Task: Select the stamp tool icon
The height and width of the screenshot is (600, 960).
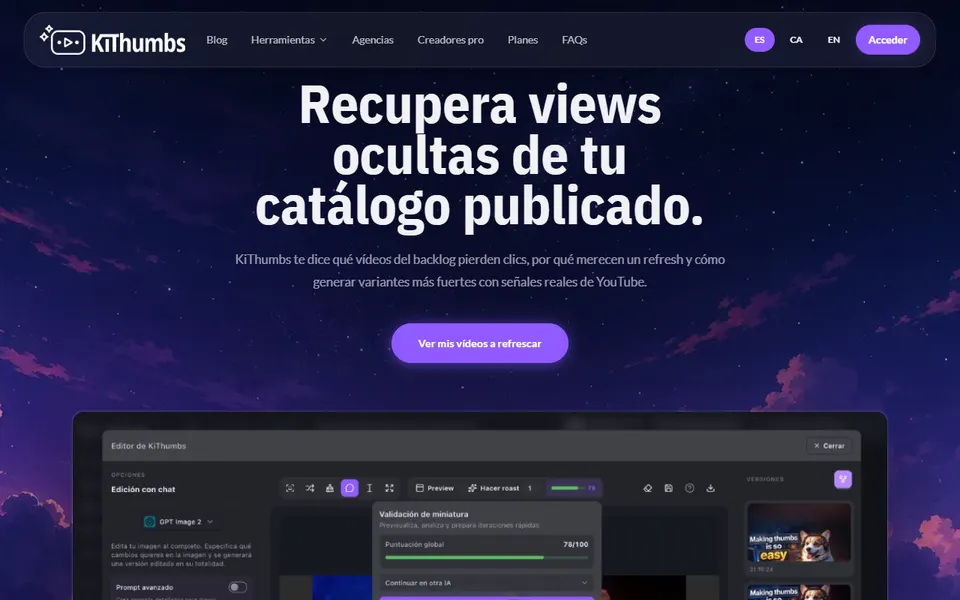Action: [x=329, y=488]
